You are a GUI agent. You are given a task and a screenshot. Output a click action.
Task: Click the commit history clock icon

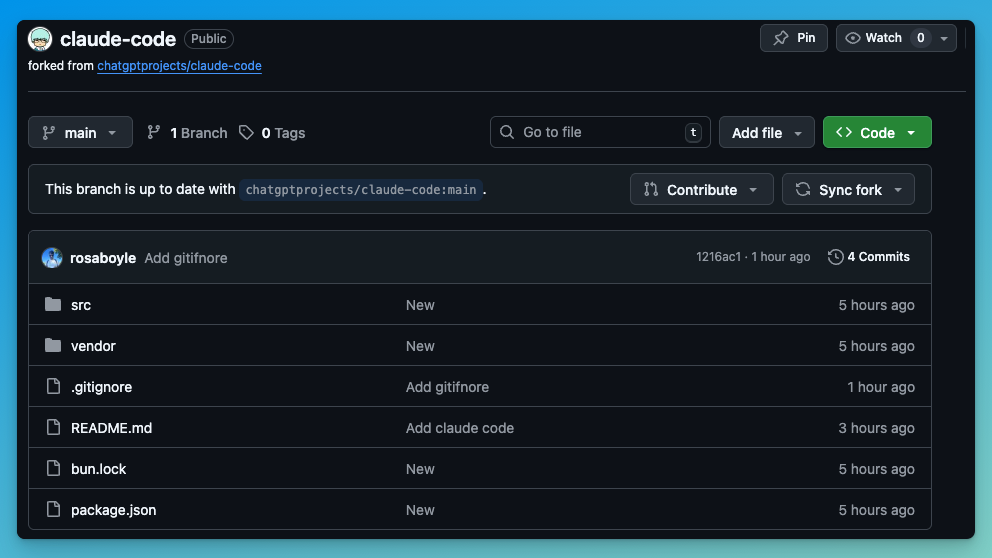click(x=835, y=257)
